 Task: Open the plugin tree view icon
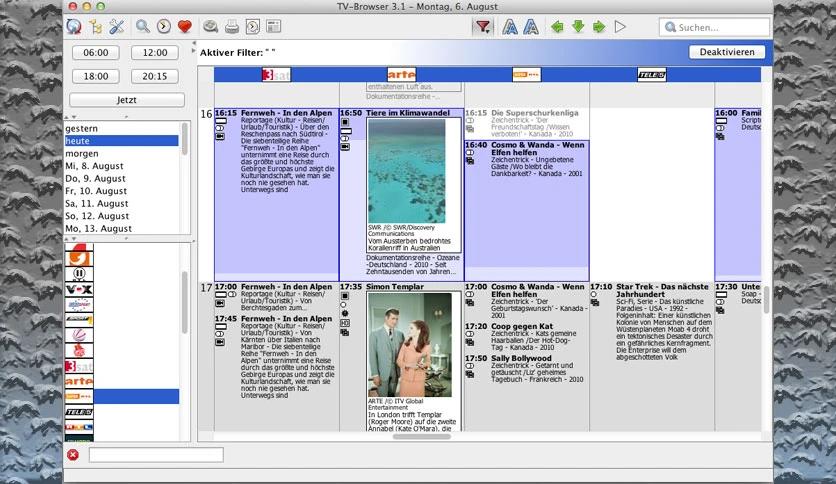point(96,27)
